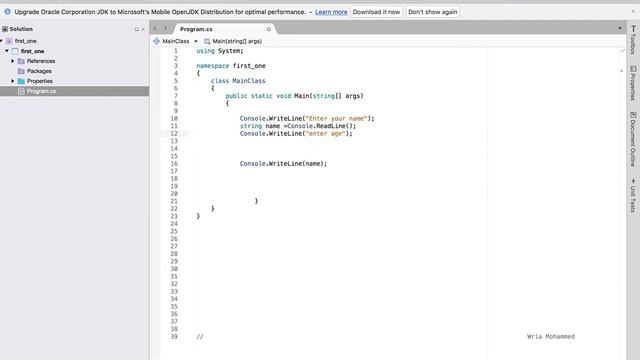The height and width of the screenshot is (360, 640).
Task: Click the Main method icon in breadcrumb
Action: tap(207, 41)
